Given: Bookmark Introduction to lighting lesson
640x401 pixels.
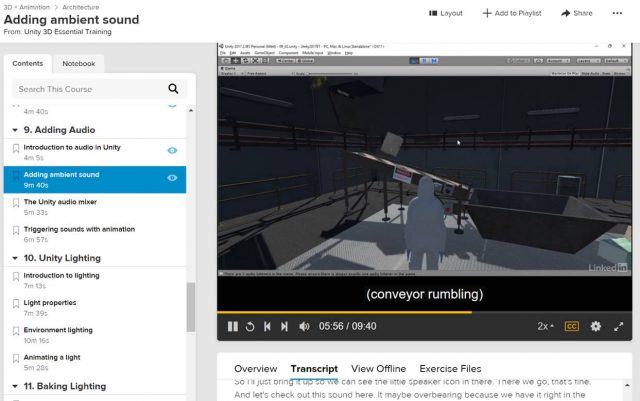Looking at the screenshot, I should coord(16,276).
